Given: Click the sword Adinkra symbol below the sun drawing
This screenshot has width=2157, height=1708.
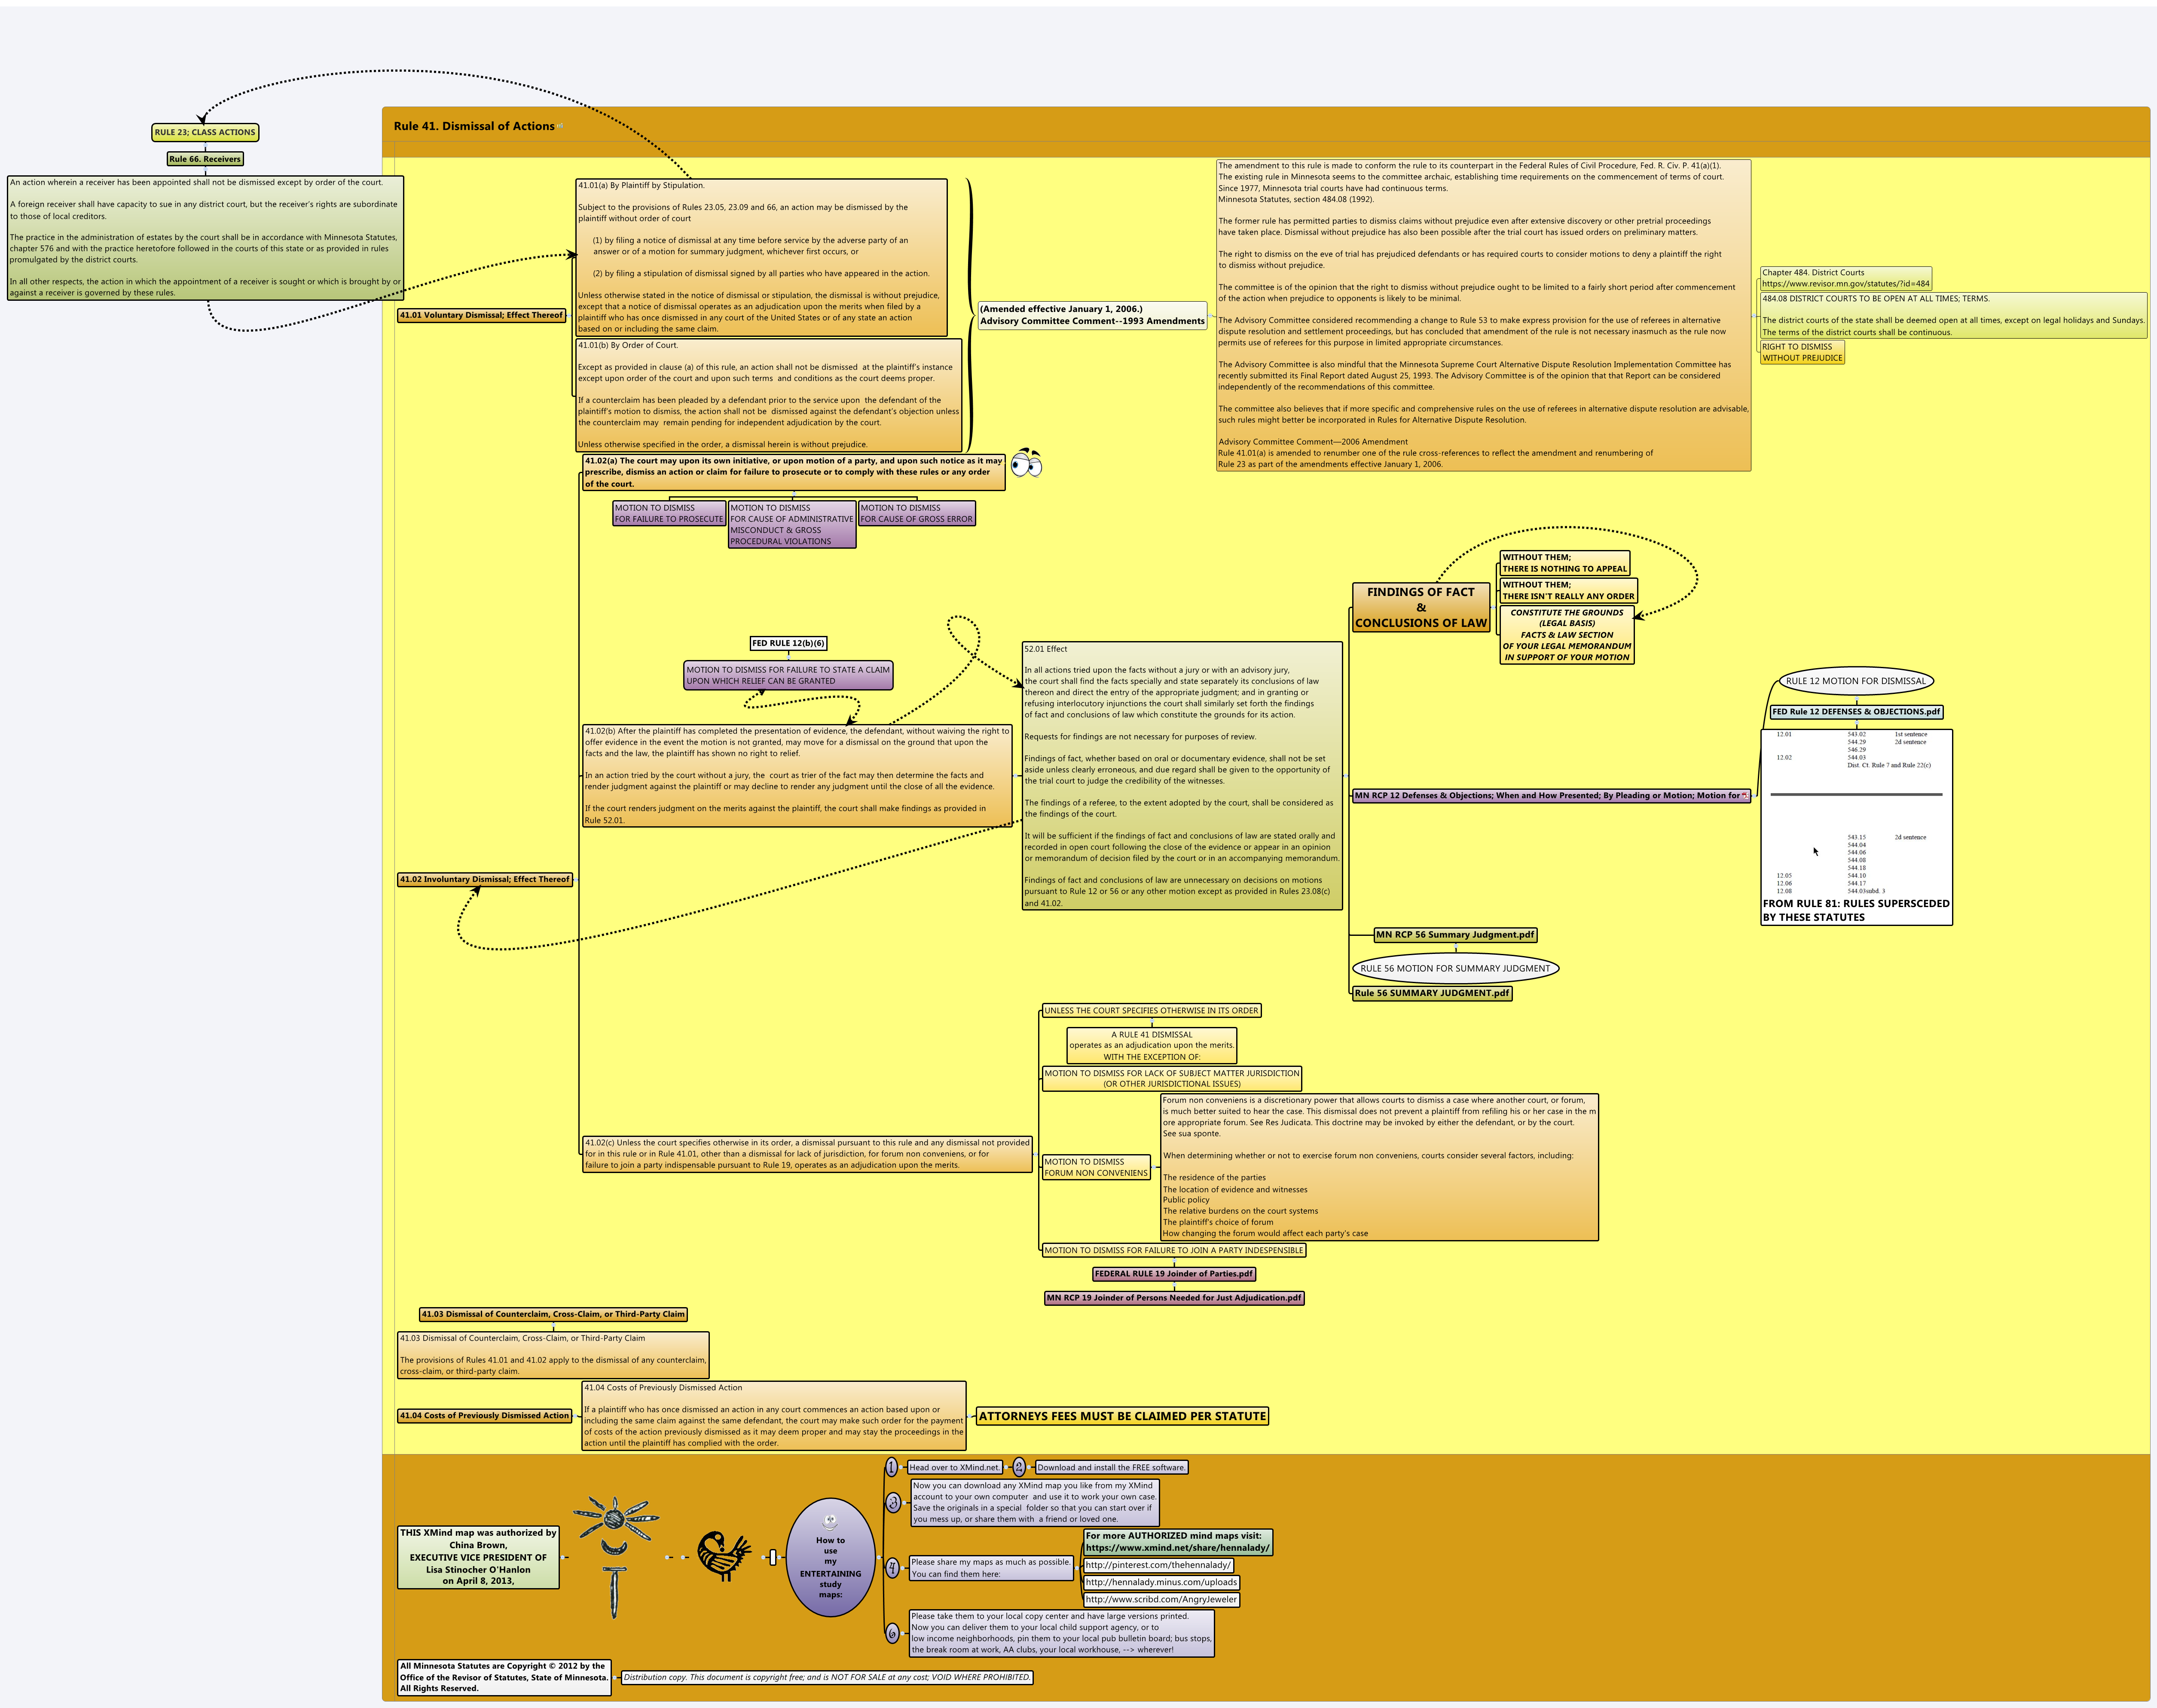Looking at the screenshot, I should click(614, 1589).
